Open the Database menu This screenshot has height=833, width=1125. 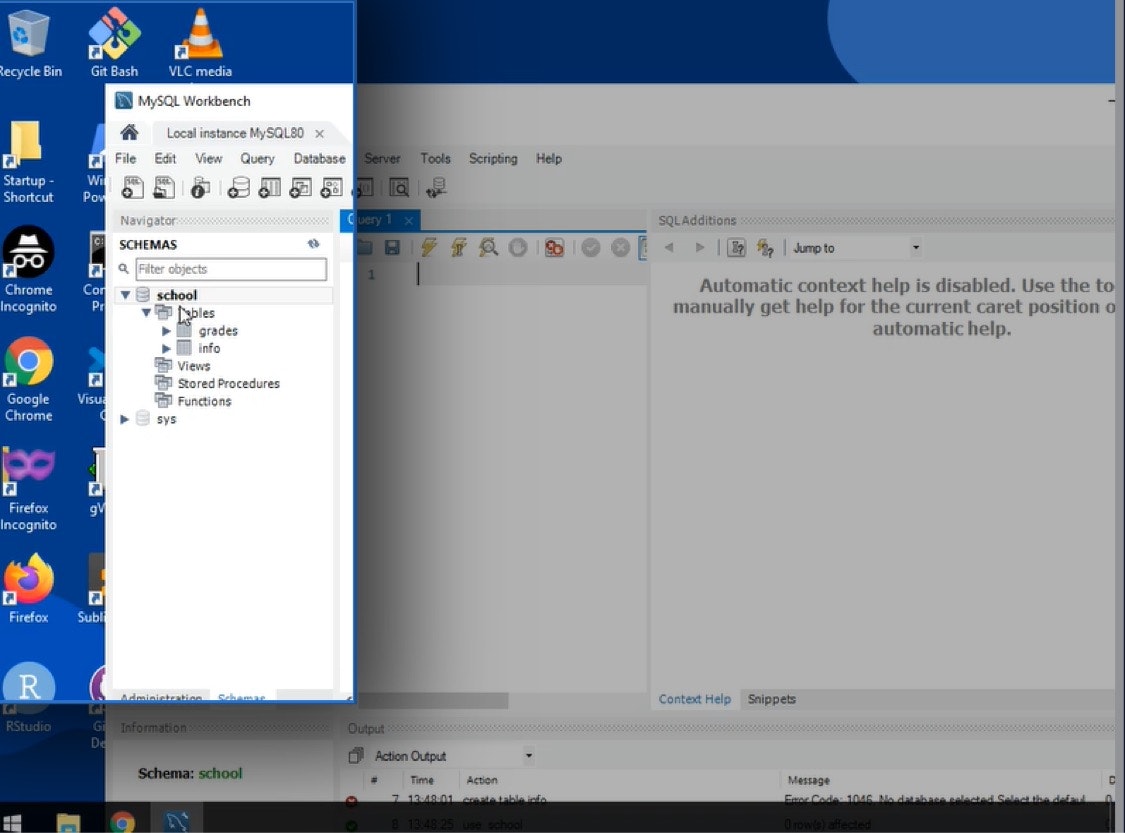(x=319, y=159)
